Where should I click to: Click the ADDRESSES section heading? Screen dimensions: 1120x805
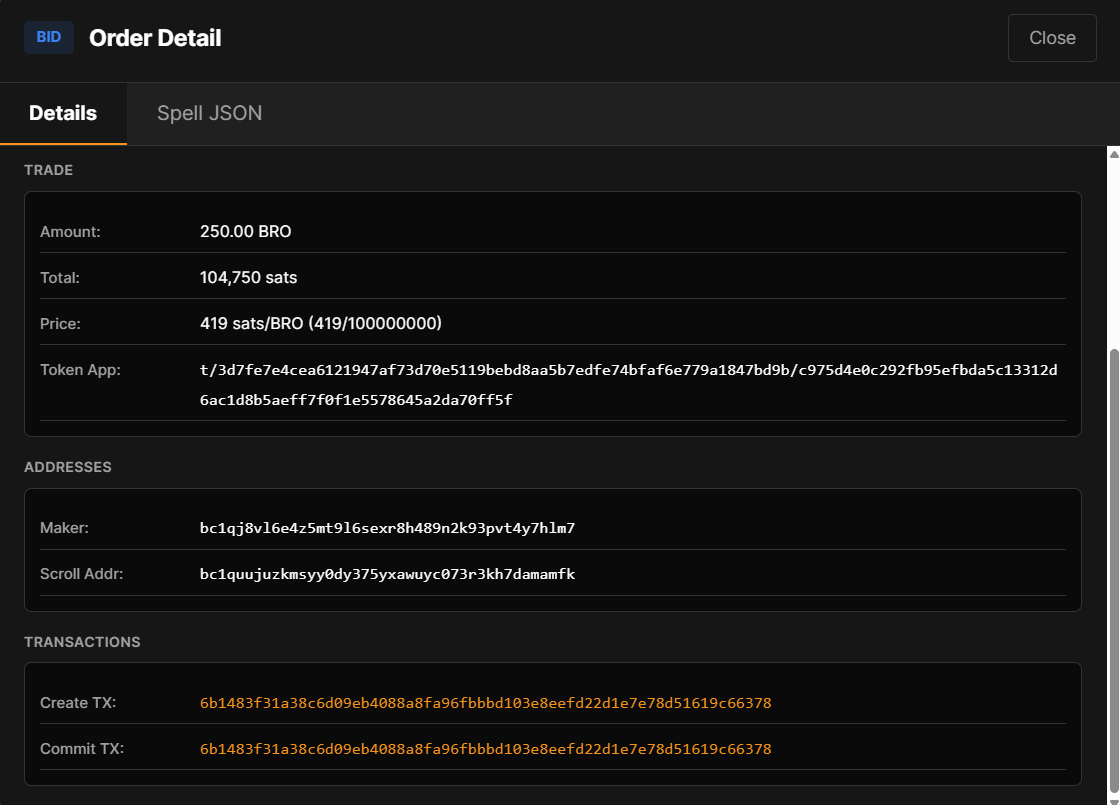click(68, 467)
